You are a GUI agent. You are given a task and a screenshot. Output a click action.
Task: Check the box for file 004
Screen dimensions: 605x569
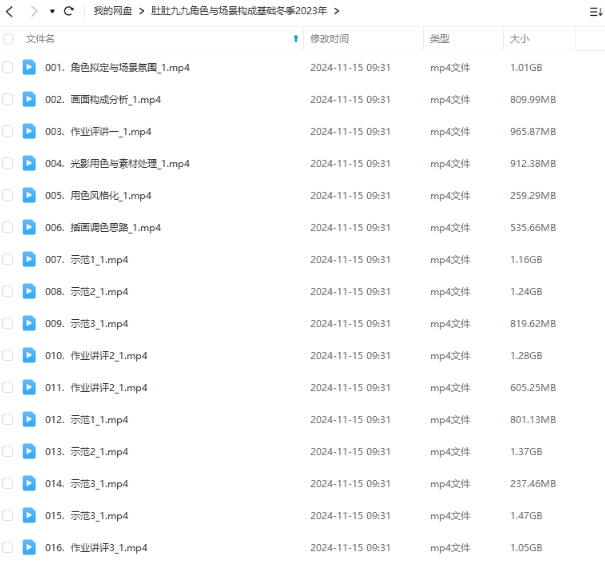(8, 163)
